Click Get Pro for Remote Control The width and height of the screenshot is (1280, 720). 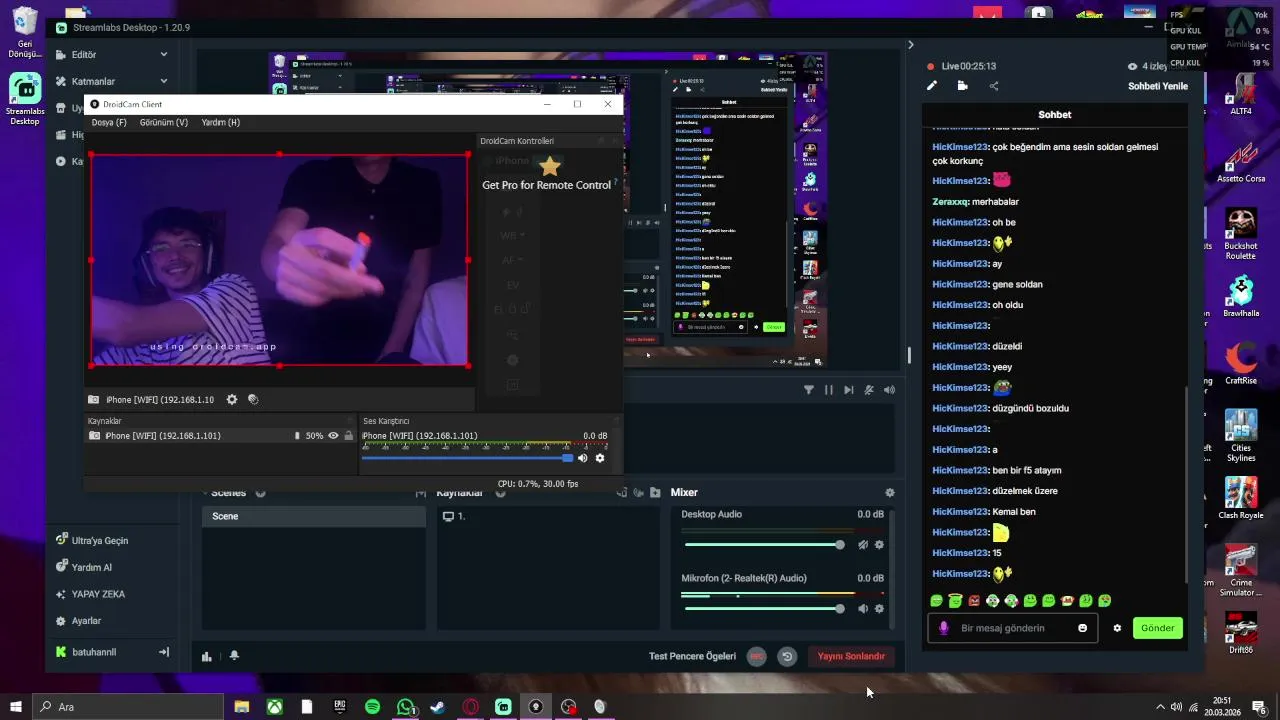pos(546,185)
